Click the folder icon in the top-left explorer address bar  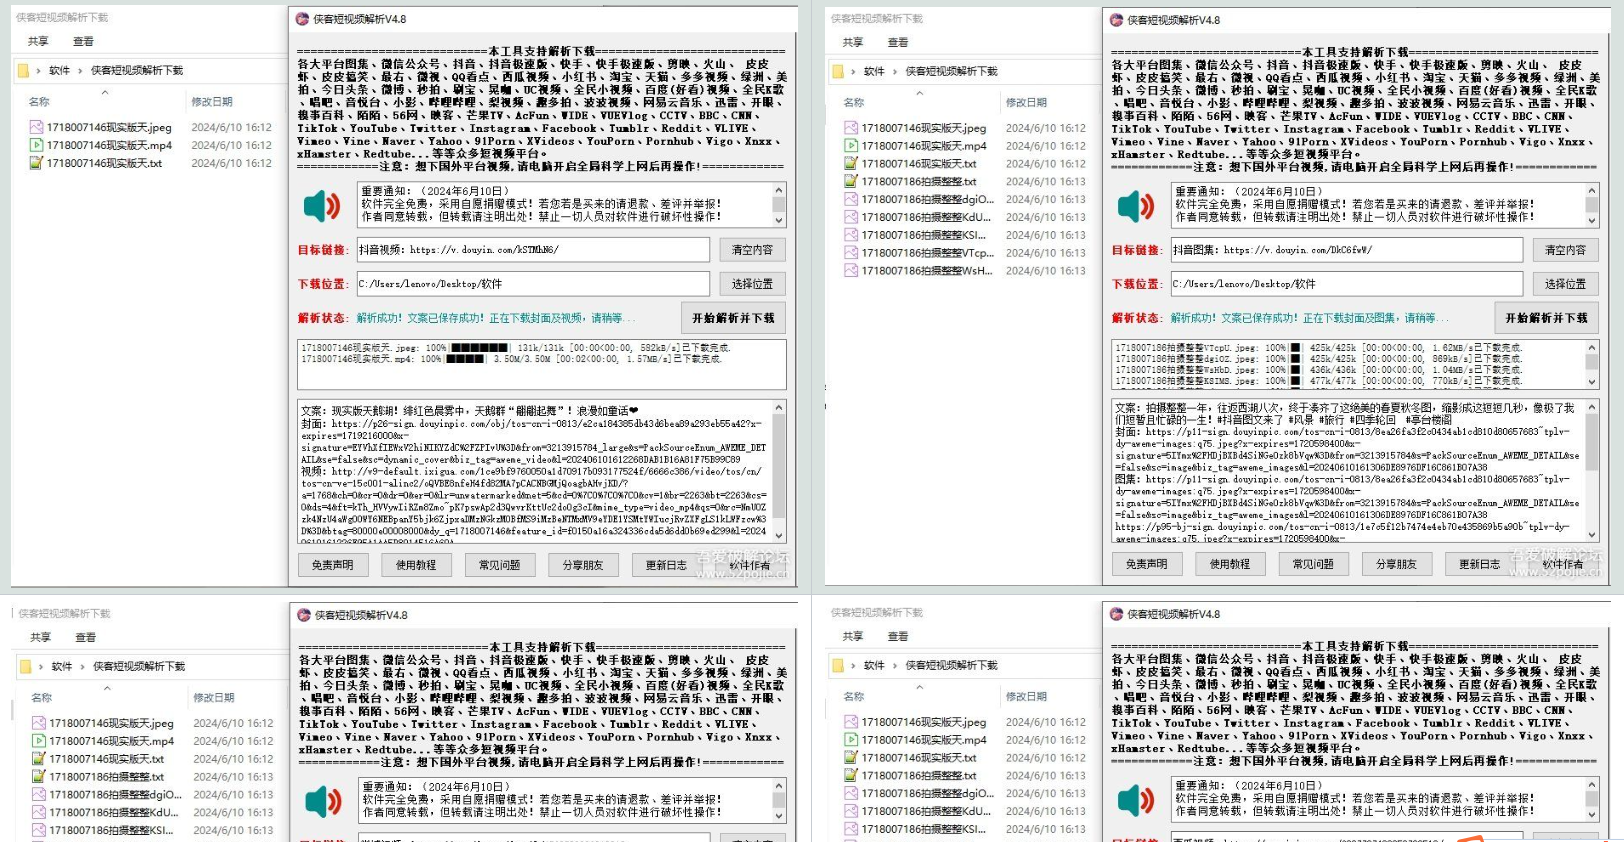(x=23, y=71)
